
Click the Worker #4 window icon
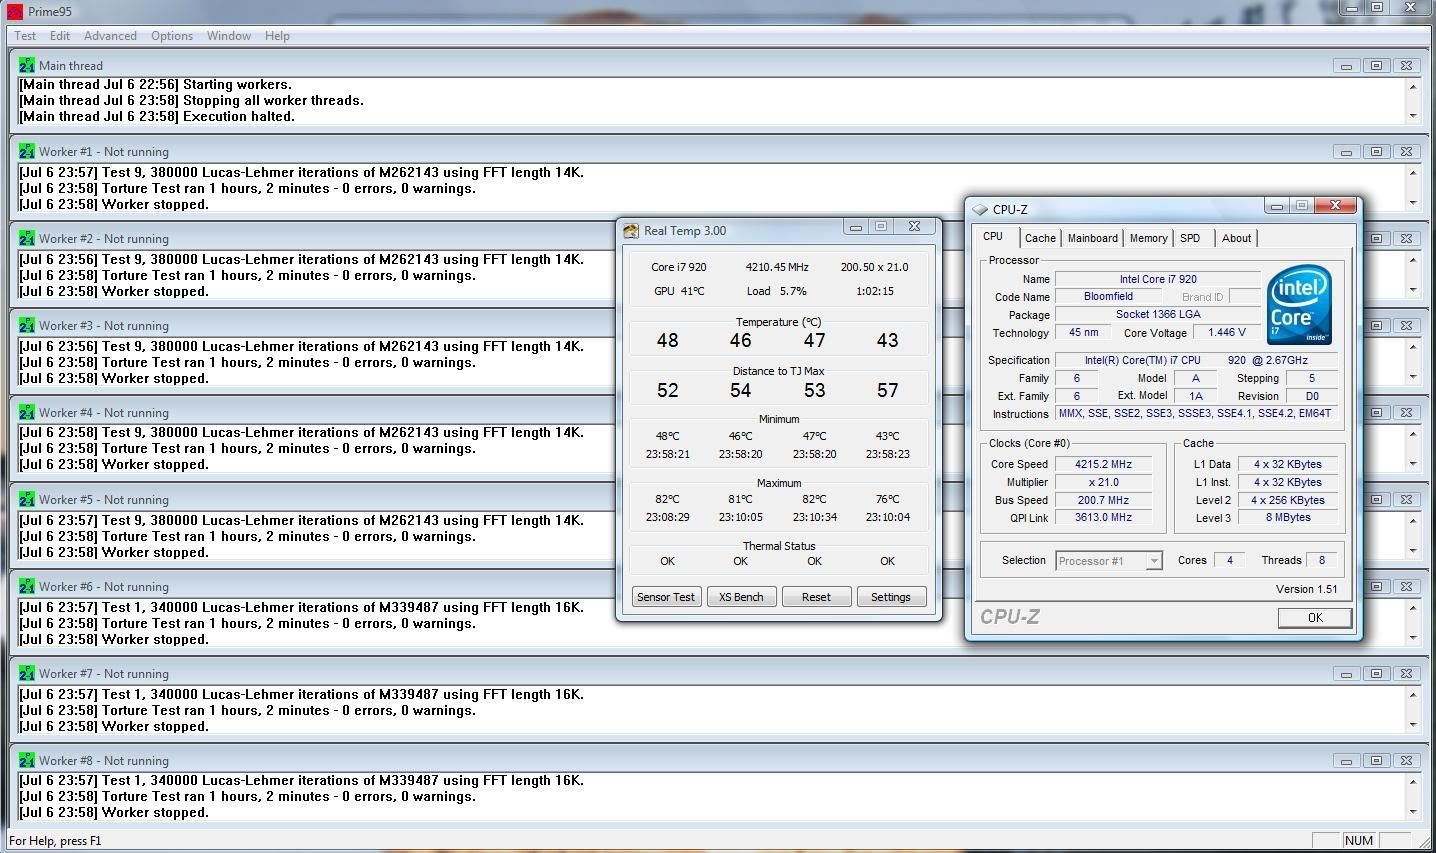(26, 412)
